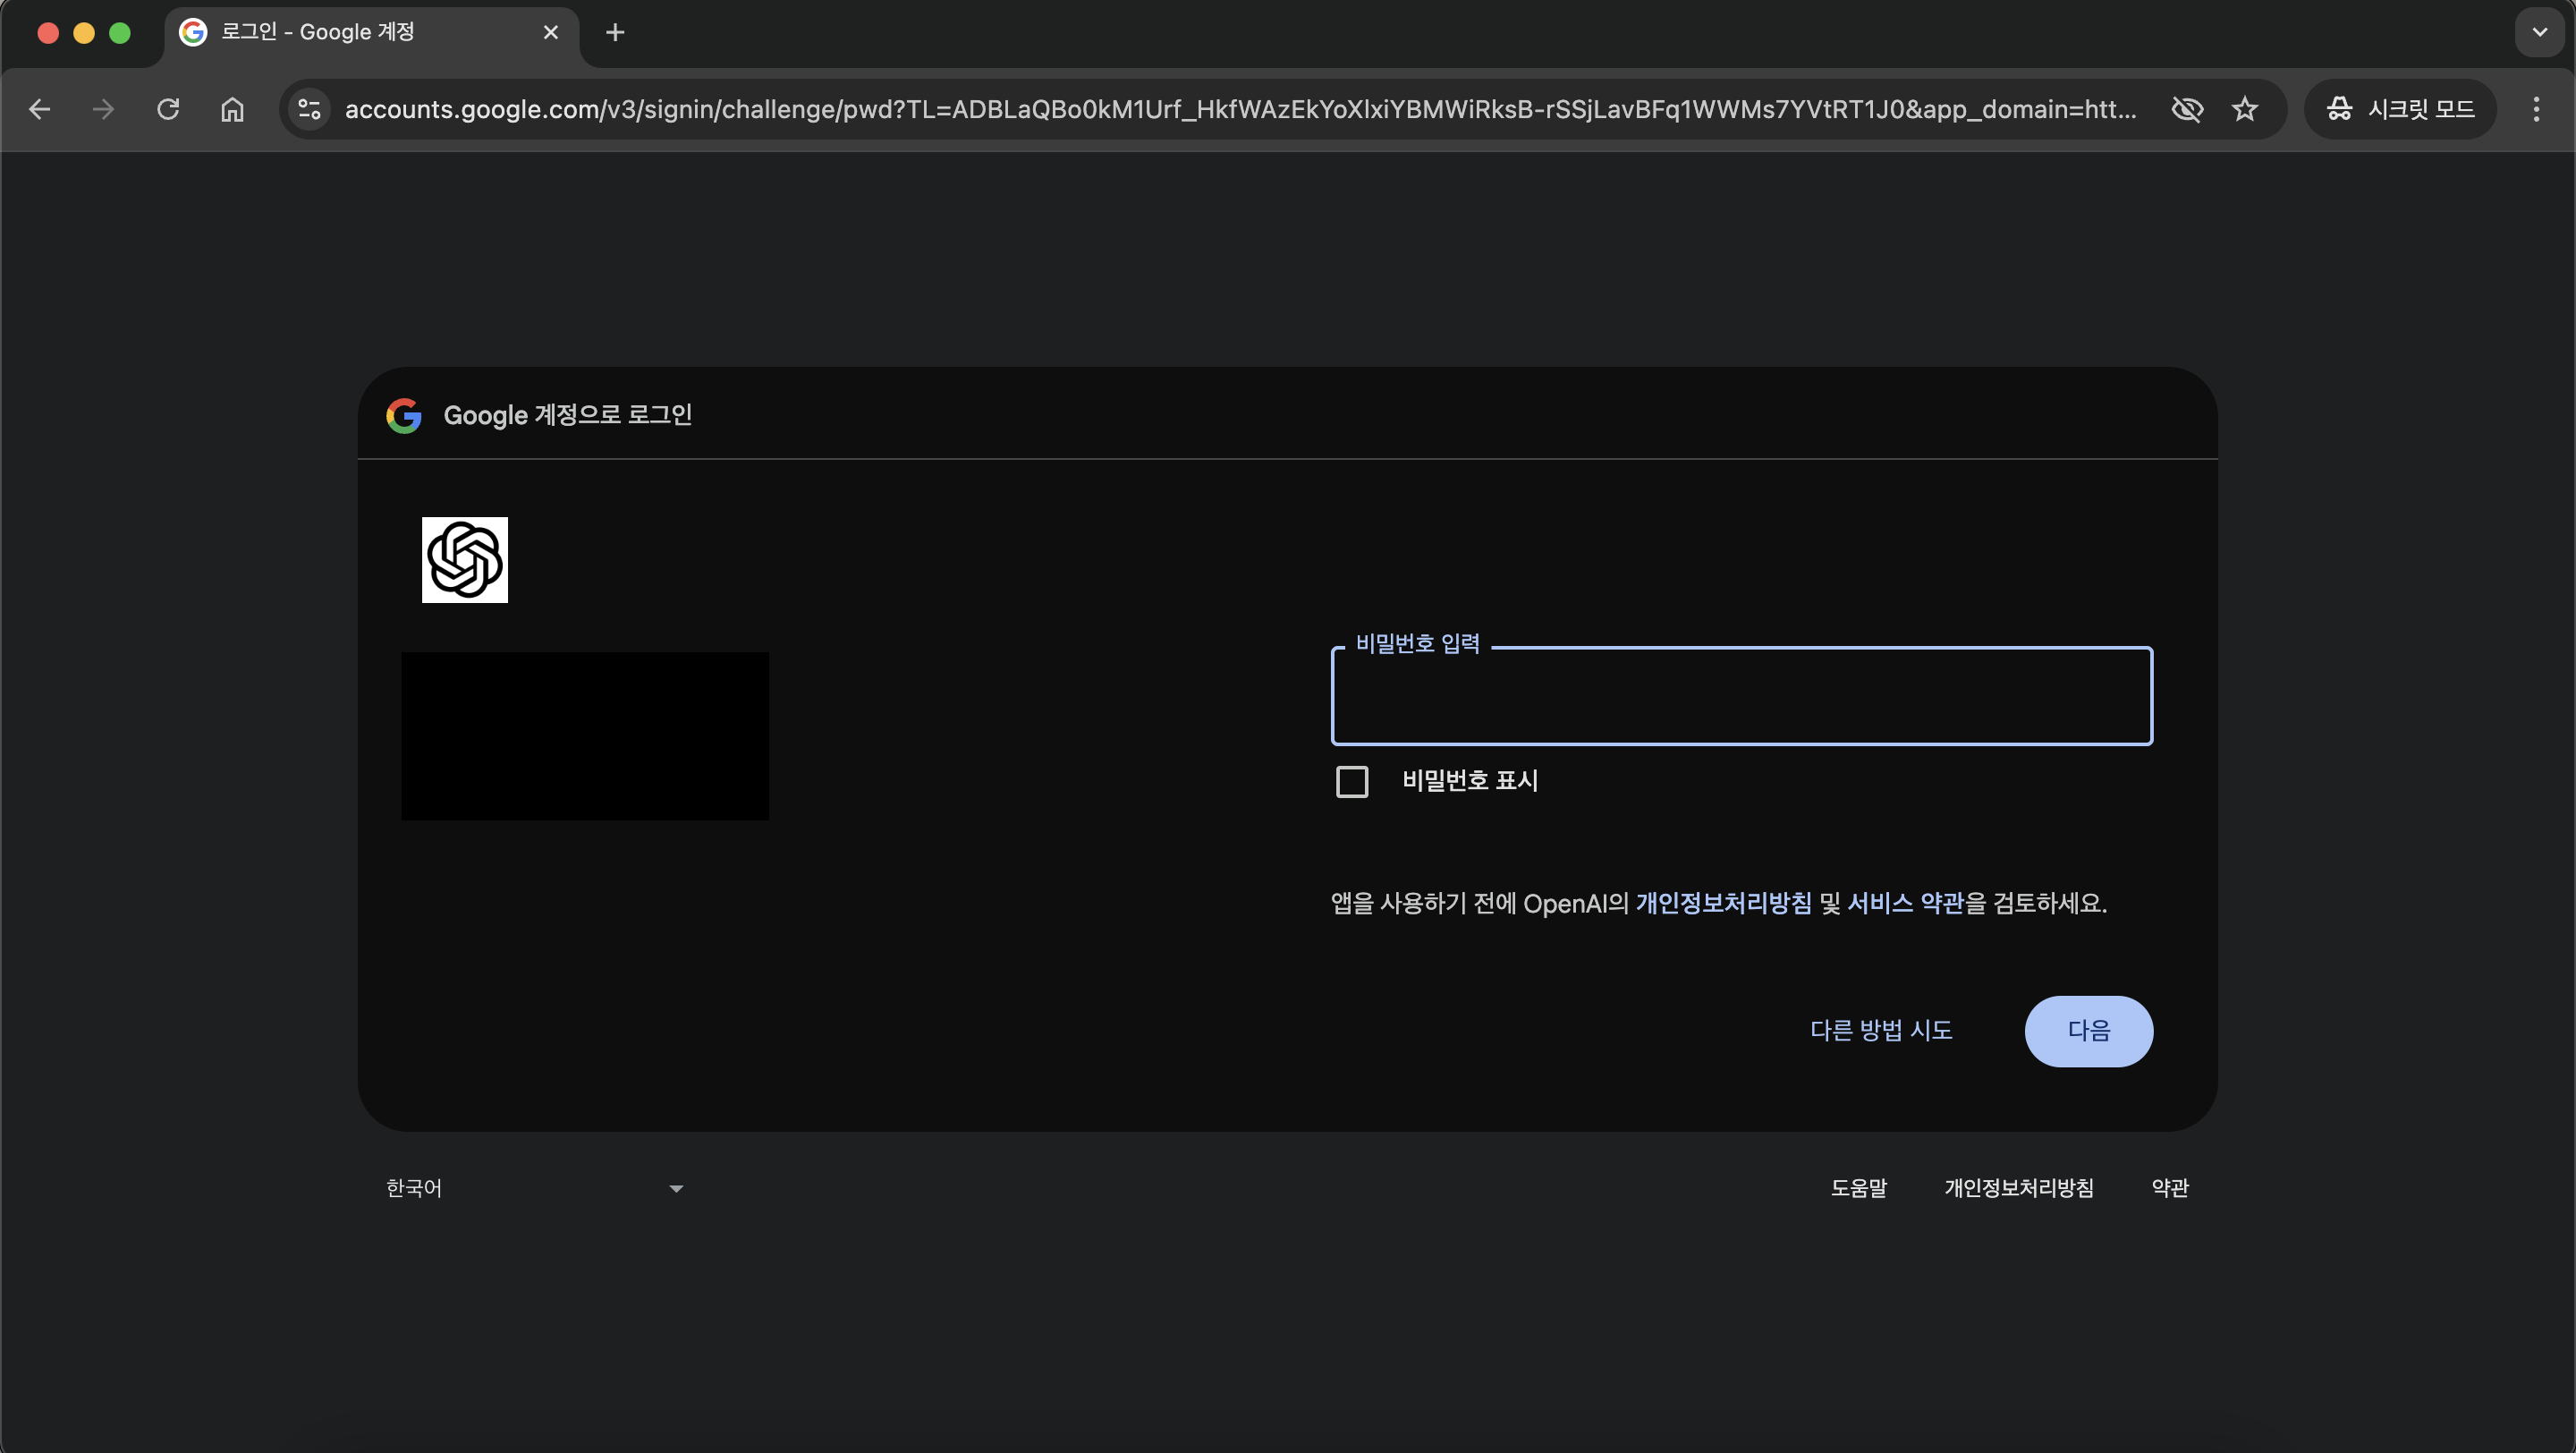Viewport: 2576px width, 1453px height.
Task: Expand the tab search chevron
Action: click(x=2540, y=32)
